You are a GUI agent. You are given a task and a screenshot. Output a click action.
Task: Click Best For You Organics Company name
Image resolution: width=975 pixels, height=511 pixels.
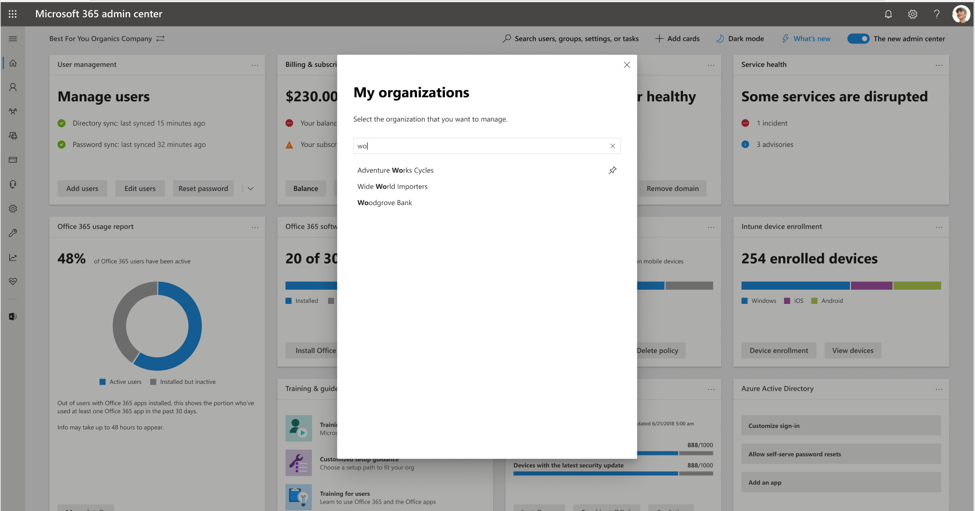(x=101, y=39)
